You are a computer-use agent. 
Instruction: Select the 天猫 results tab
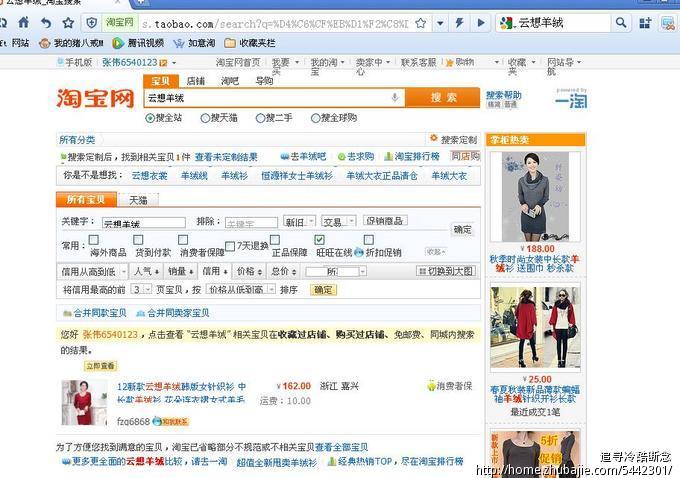[x=138, y=200]
